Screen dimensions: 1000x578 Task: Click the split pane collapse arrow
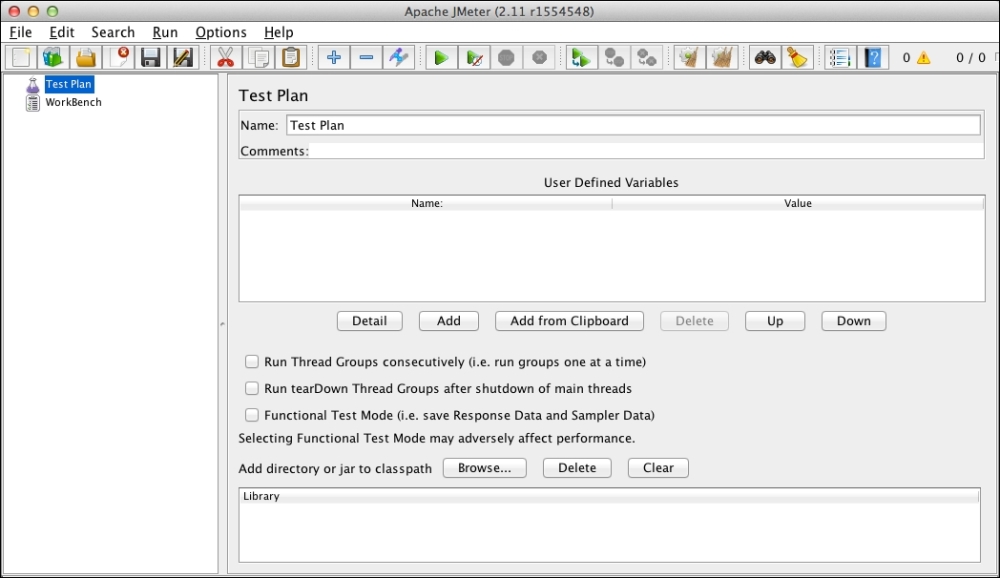[223, 324]
